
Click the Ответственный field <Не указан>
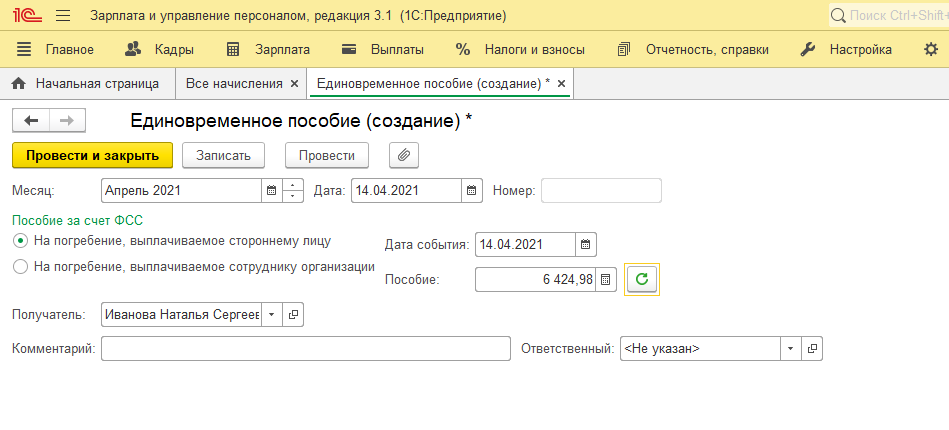[x=700, y=349]
